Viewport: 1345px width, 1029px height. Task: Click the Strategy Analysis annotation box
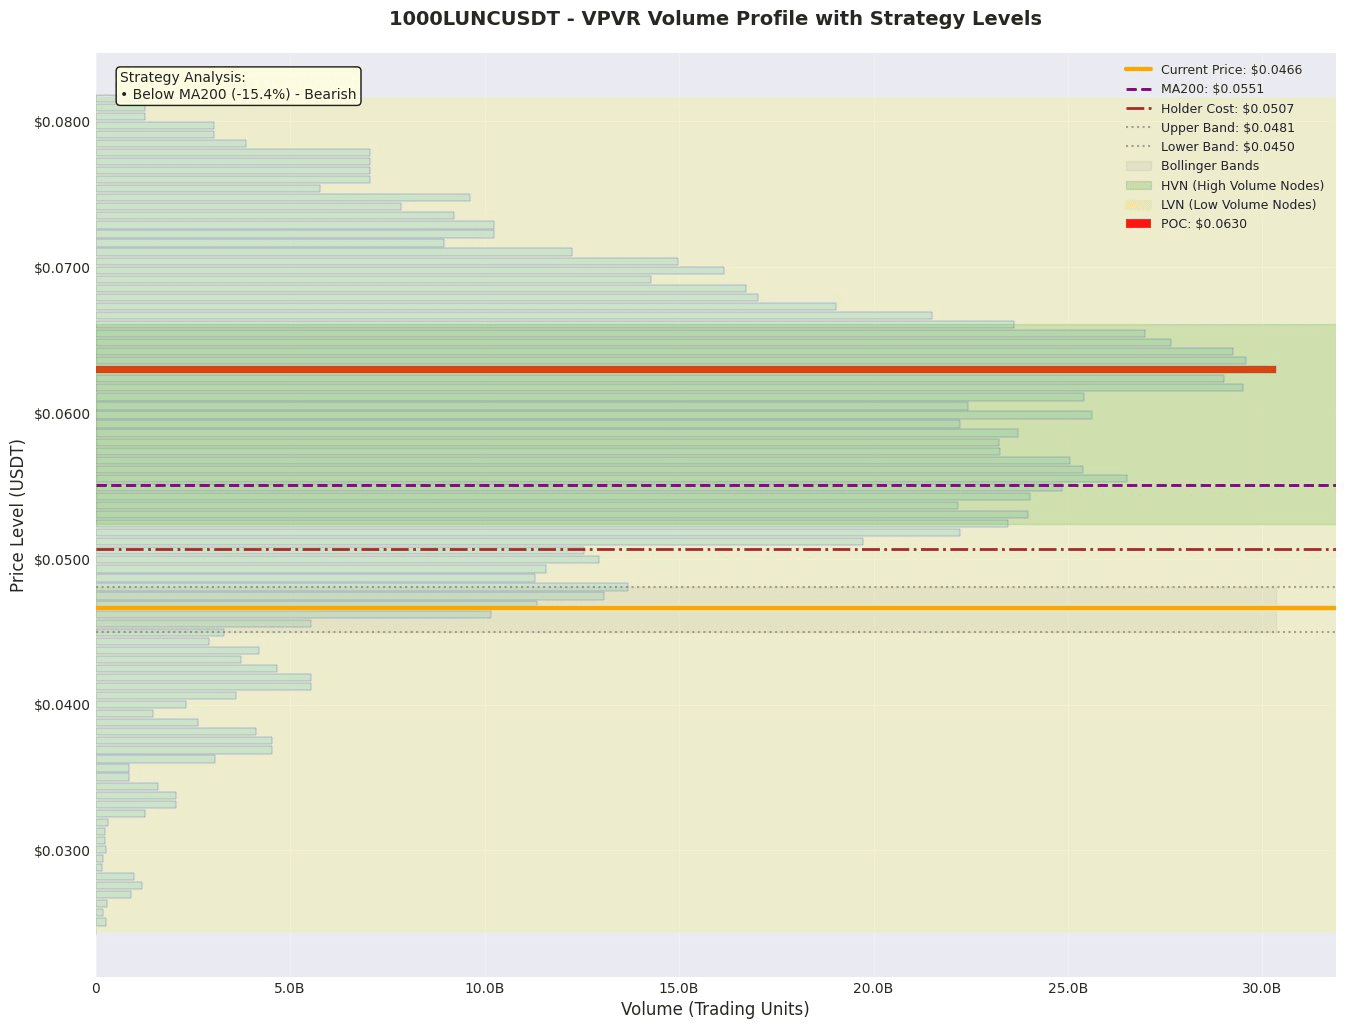point(238,85)
